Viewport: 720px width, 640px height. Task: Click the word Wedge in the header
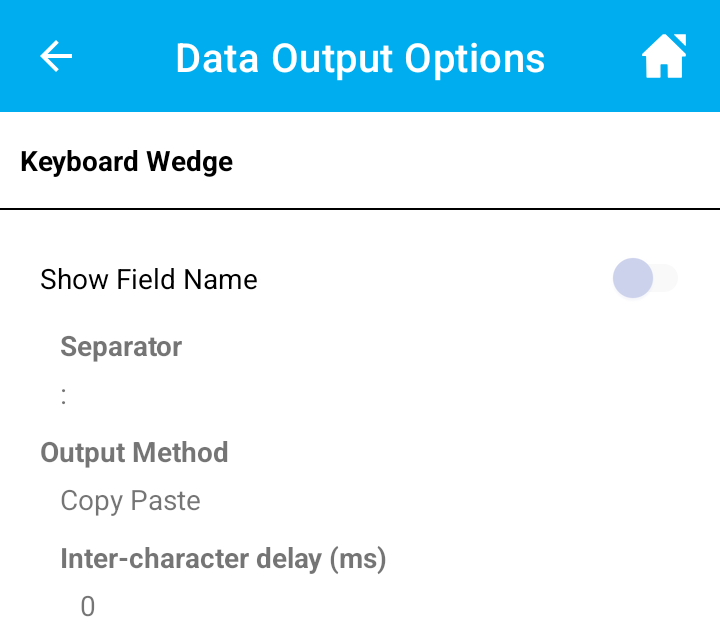click(x=189, y=161)
